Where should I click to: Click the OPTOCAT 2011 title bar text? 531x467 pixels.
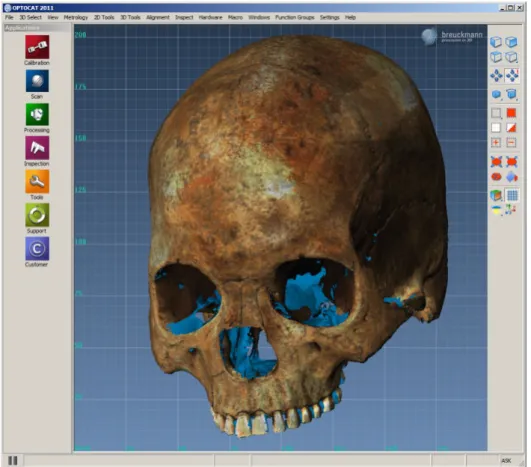point(33,8)
